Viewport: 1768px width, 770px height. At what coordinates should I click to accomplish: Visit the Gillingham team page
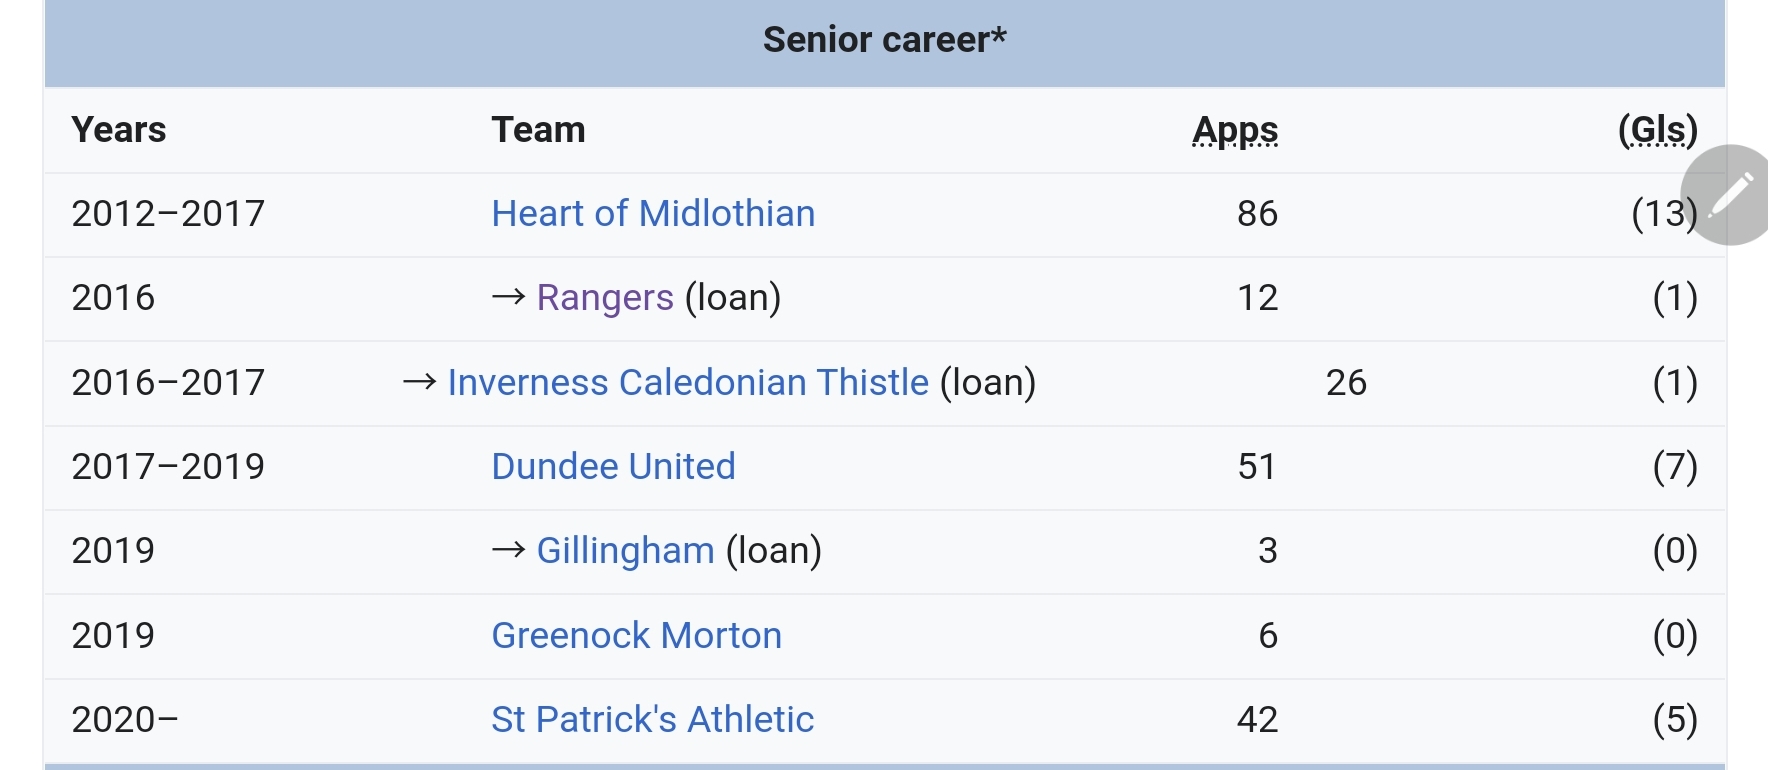[x=625, y=551]
